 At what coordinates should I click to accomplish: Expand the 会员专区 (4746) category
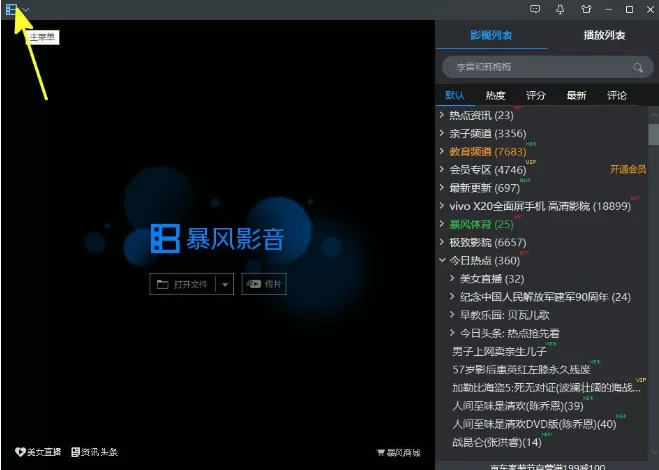[442, 169]
